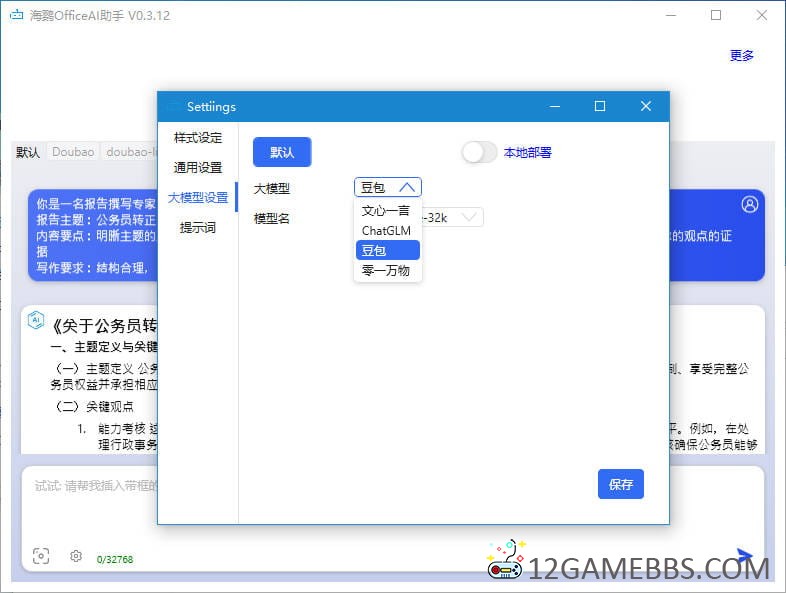Close the Settings dialog
The image size is (786, 593).
point(646,106)
